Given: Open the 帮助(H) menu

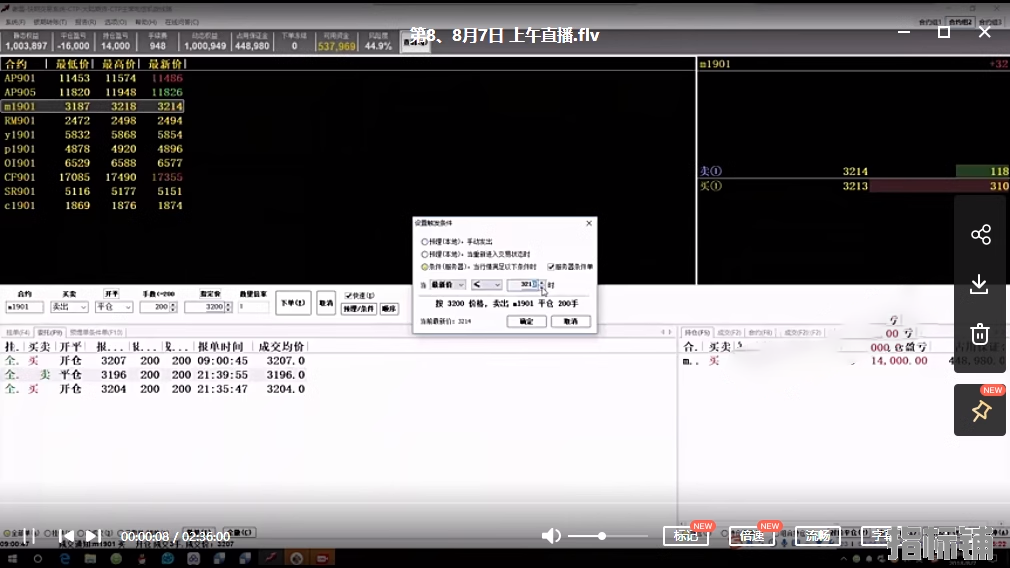Looking at the screenshot, I should [146, 22].
